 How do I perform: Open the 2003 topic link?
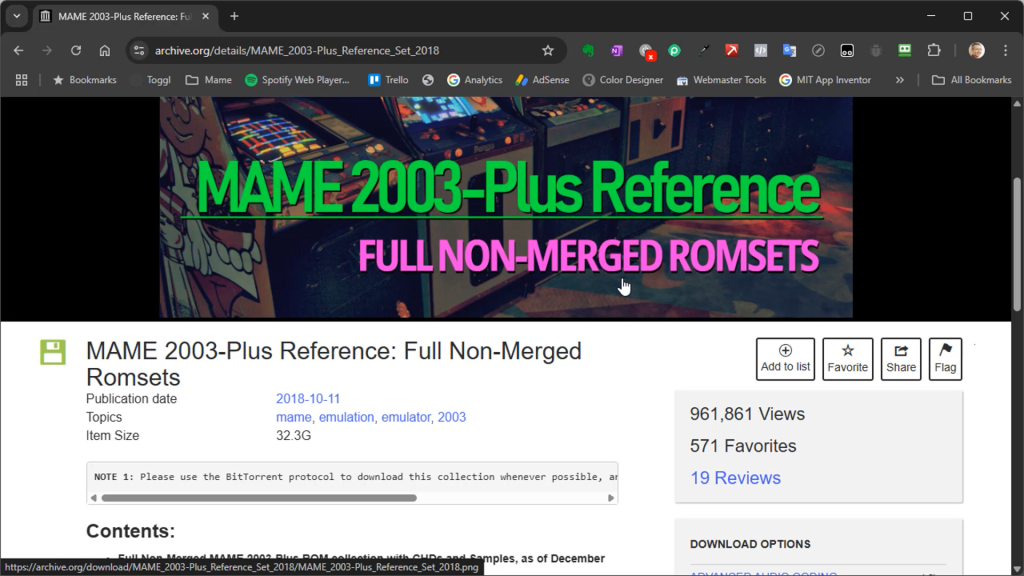point(452,417)
